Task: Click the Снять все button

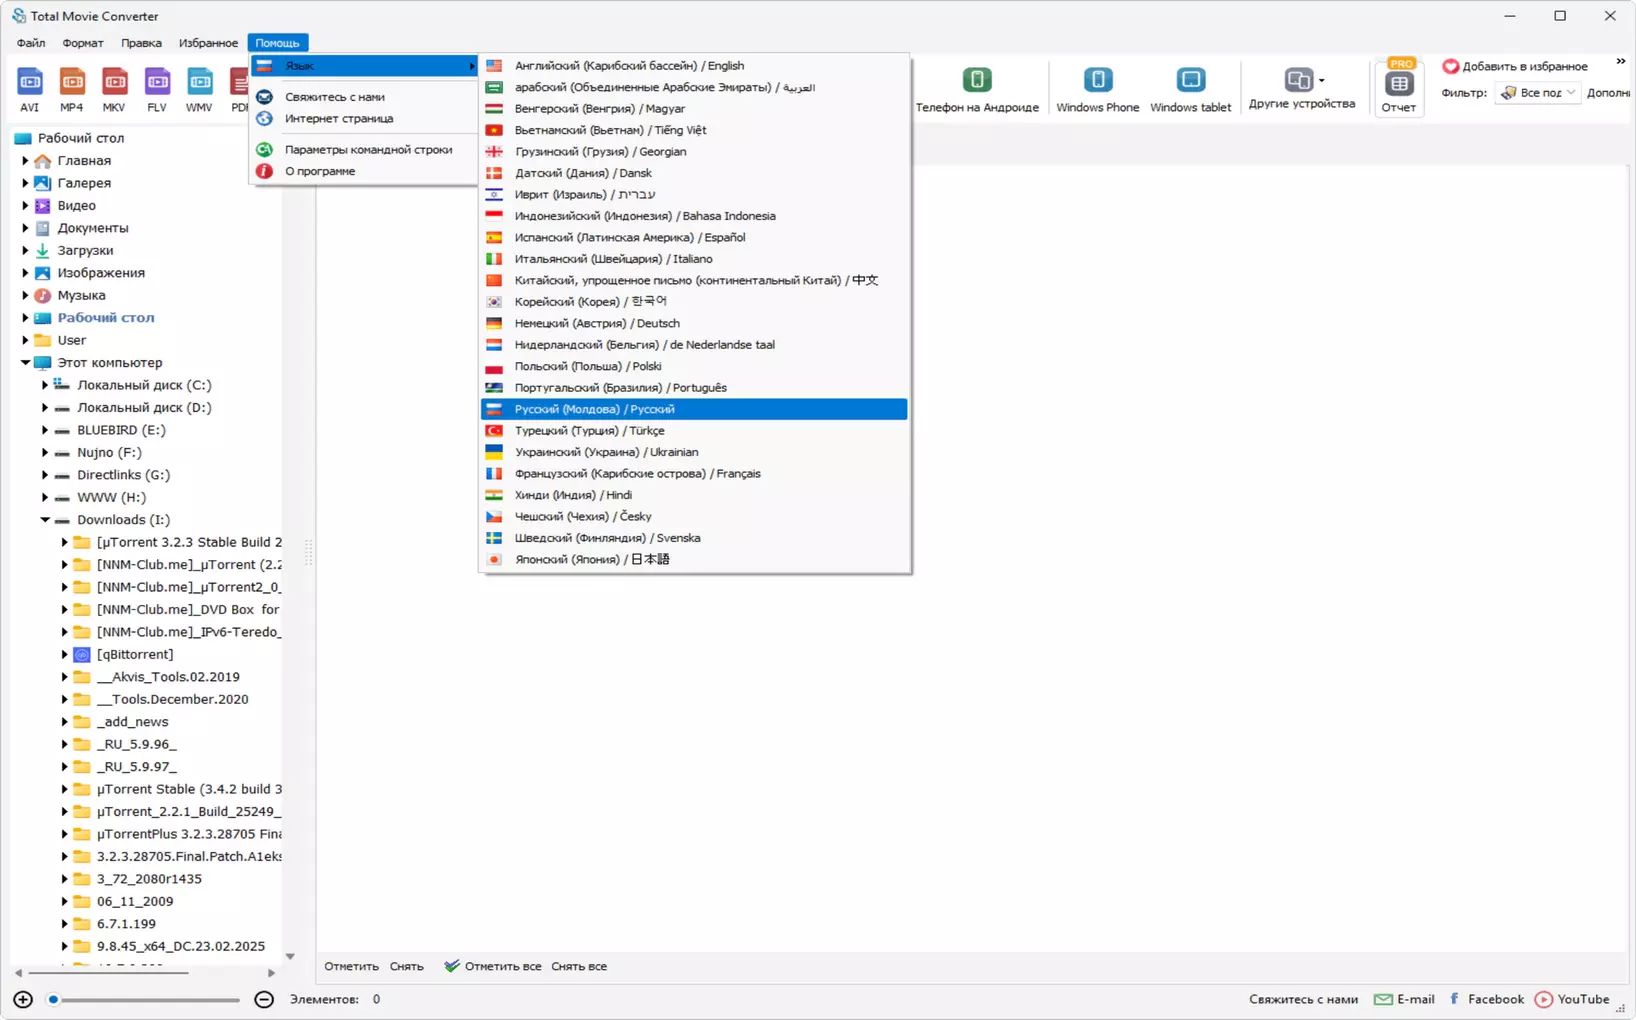Action: [579, 967]
